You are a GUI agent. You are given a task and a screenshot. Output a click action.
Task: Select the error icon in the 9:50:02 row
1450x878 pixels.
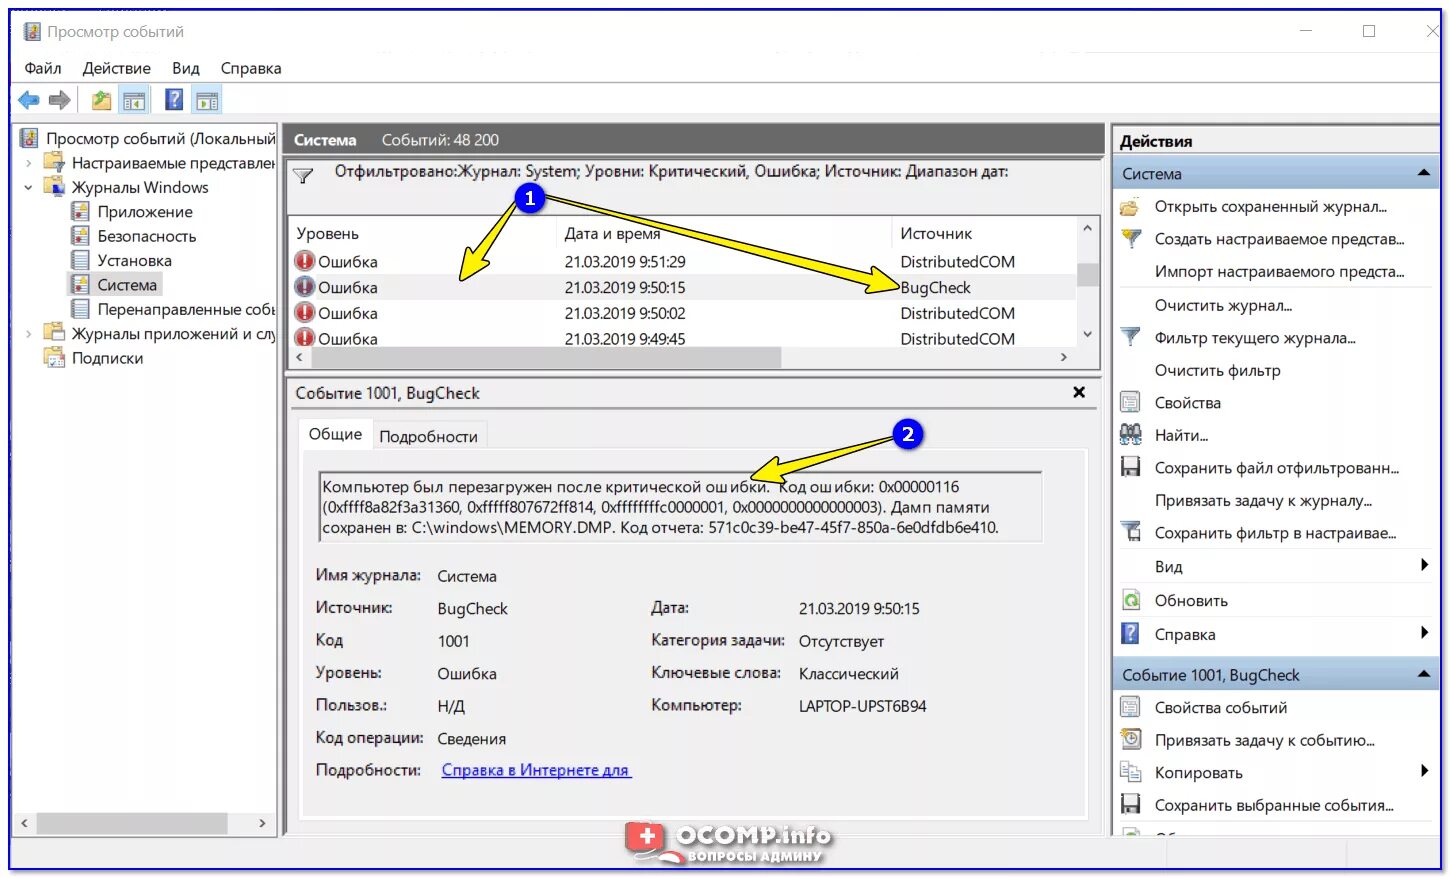click(x=305, y=313)
